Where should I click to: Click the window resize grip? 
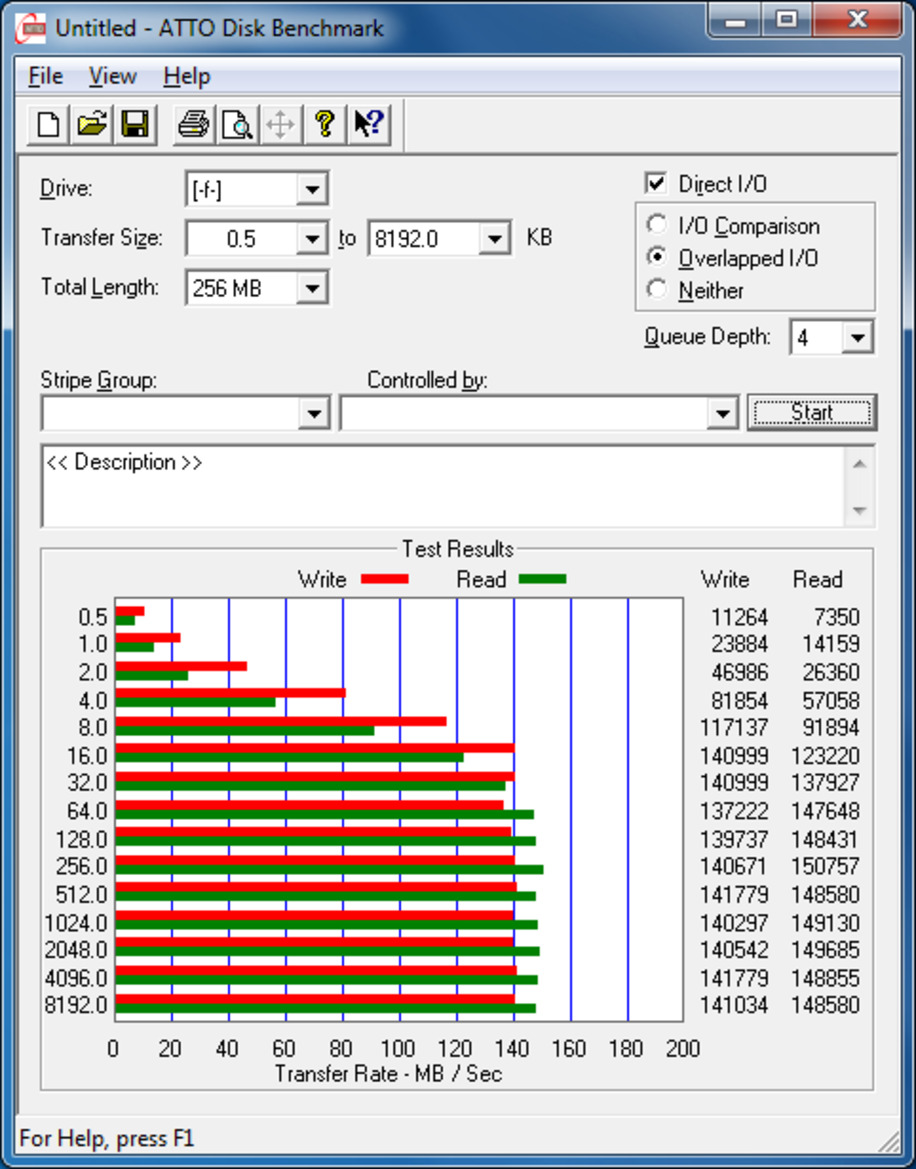coord(889,1141)
